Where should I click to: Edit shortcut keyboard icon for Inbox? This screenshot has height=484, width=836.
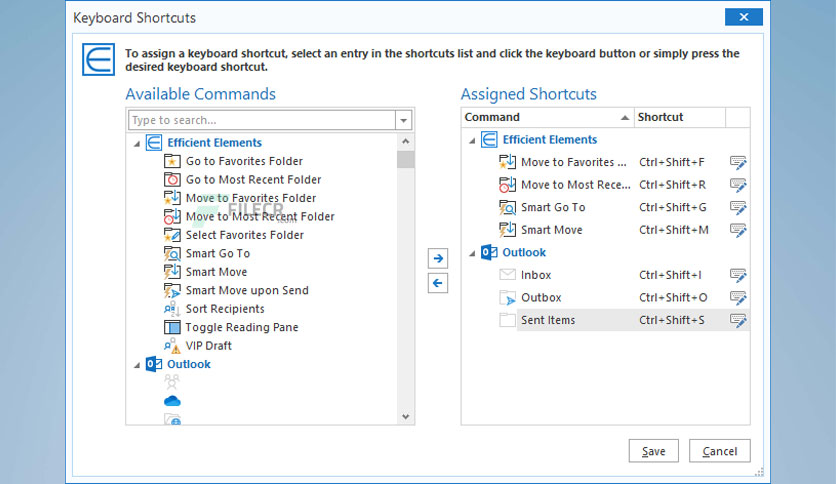(x=738, y=275)
